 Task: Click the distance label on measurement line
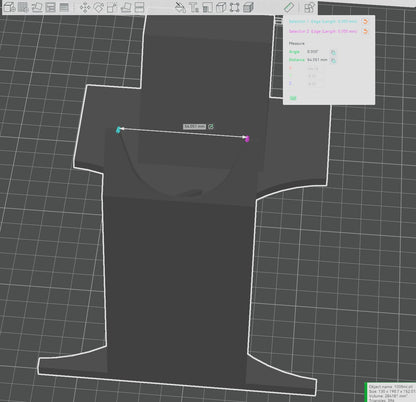[x=194, y=127]
